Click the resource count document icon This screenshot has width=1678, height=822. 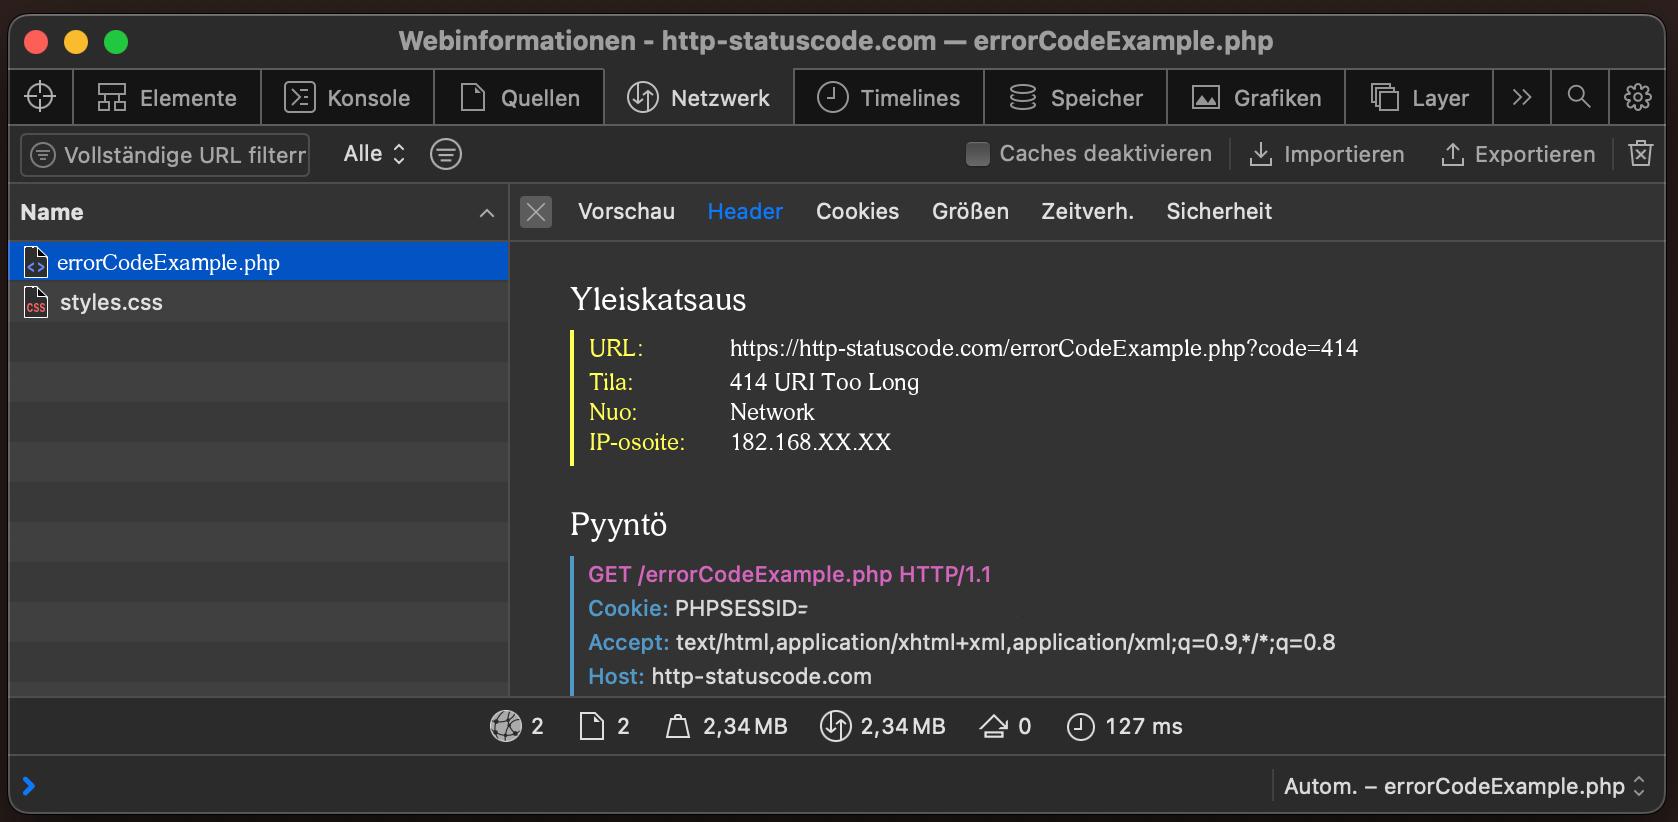point(592,726)
